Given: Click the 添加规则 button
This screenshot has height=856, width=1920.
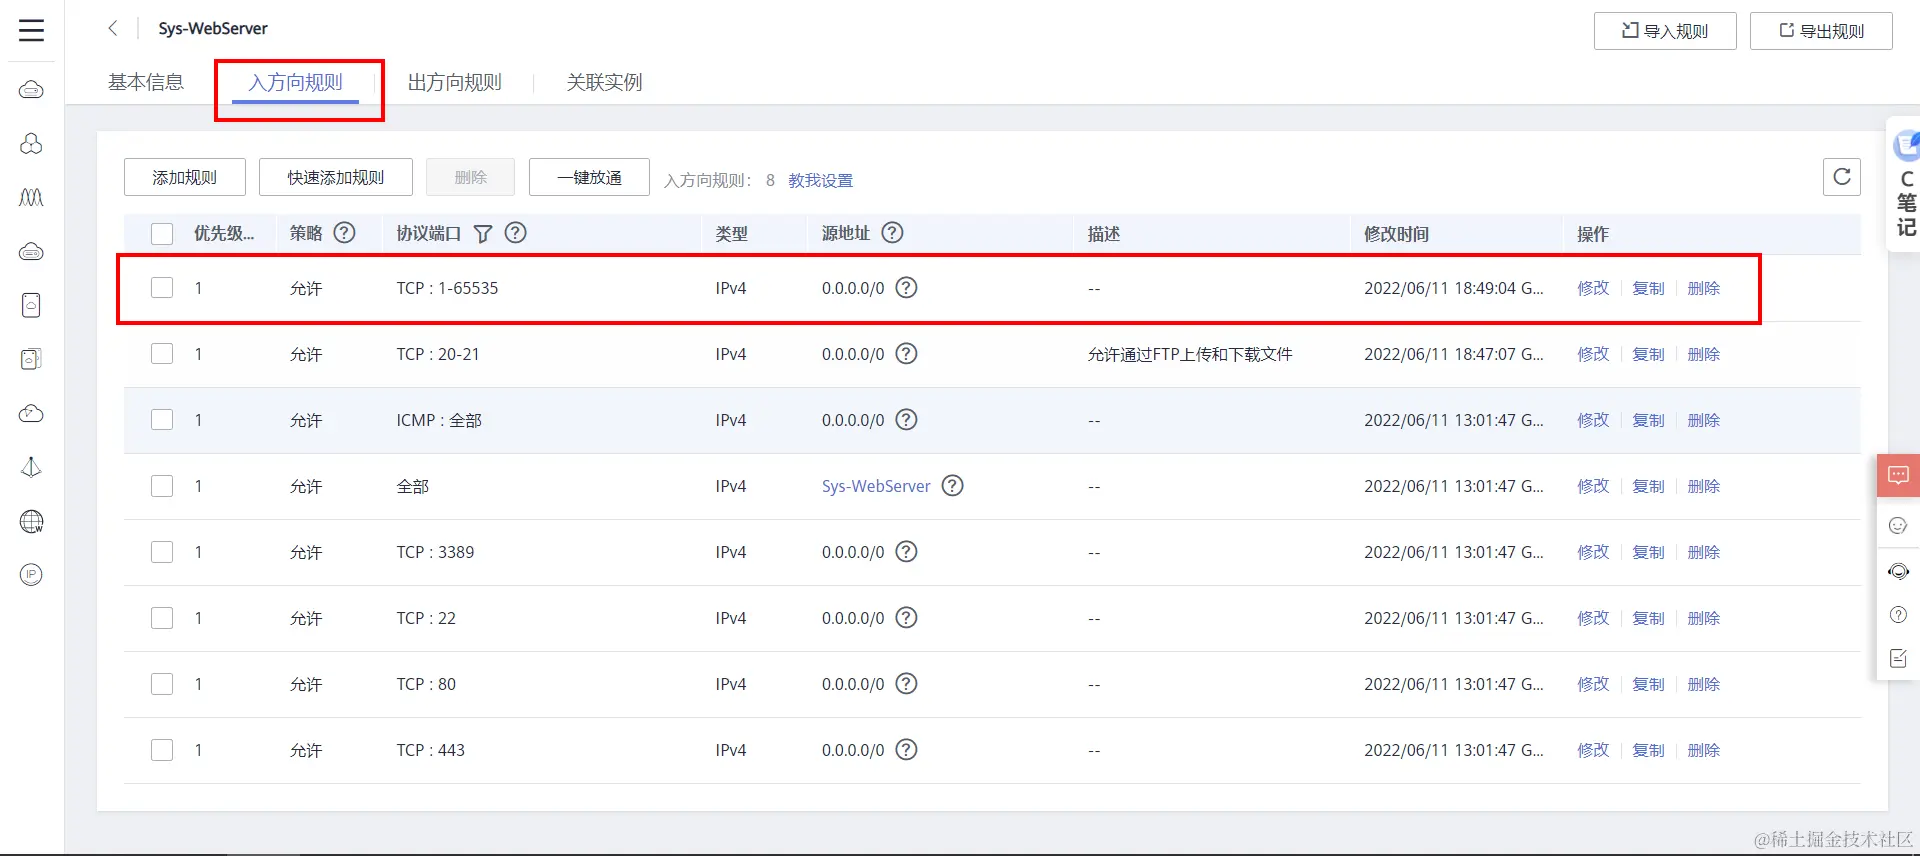Looking at the screenshot, I should click(x=185, y=177).
